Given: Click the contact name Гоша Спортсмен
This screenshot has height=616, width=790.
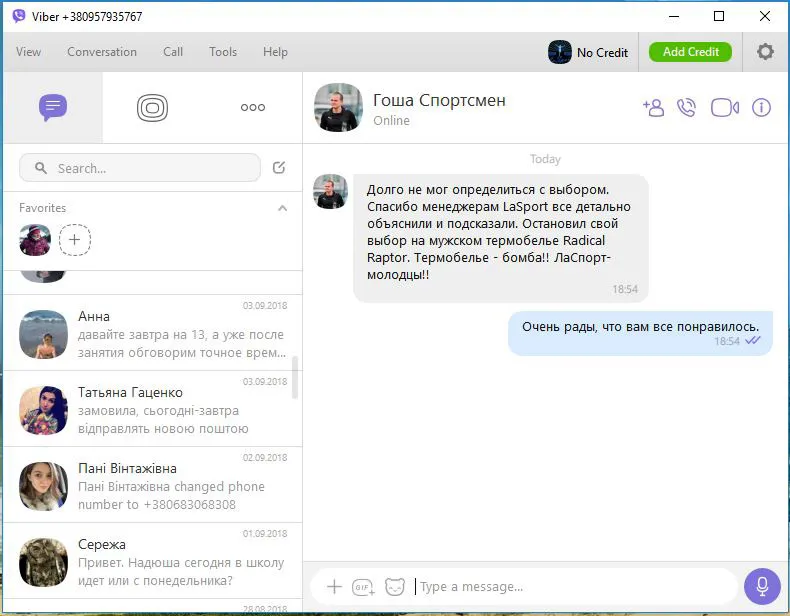Looking at the screenshot, I should (x=439, y=100).
